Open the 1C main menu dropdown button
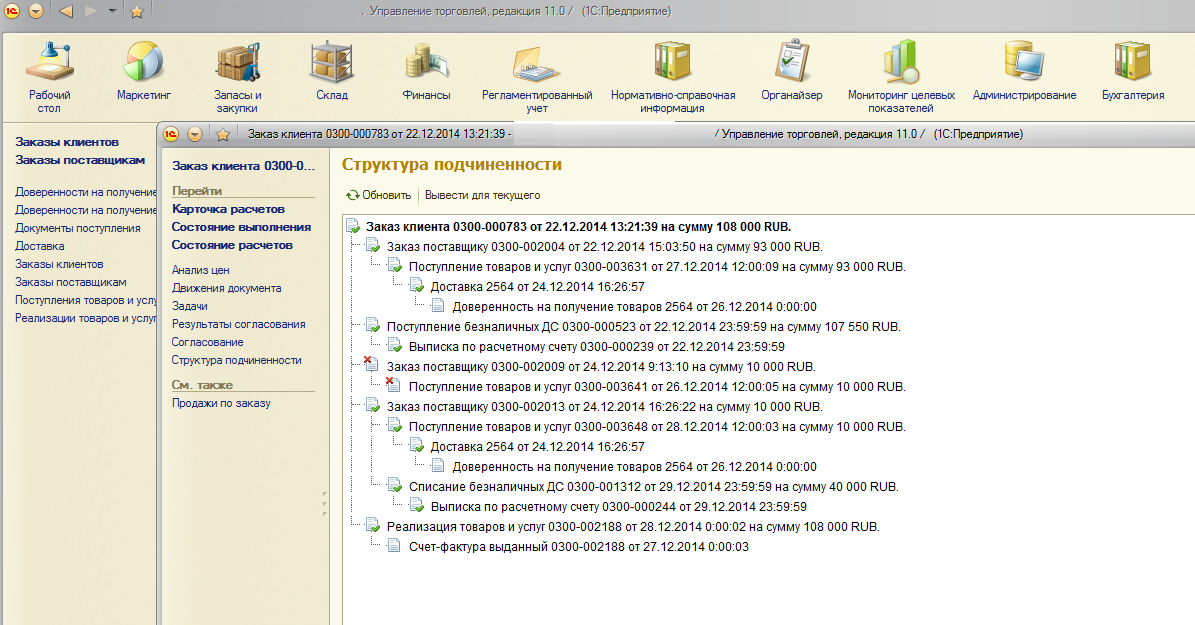The width and height of the screenshot is (1195, 625). [36, 12]
